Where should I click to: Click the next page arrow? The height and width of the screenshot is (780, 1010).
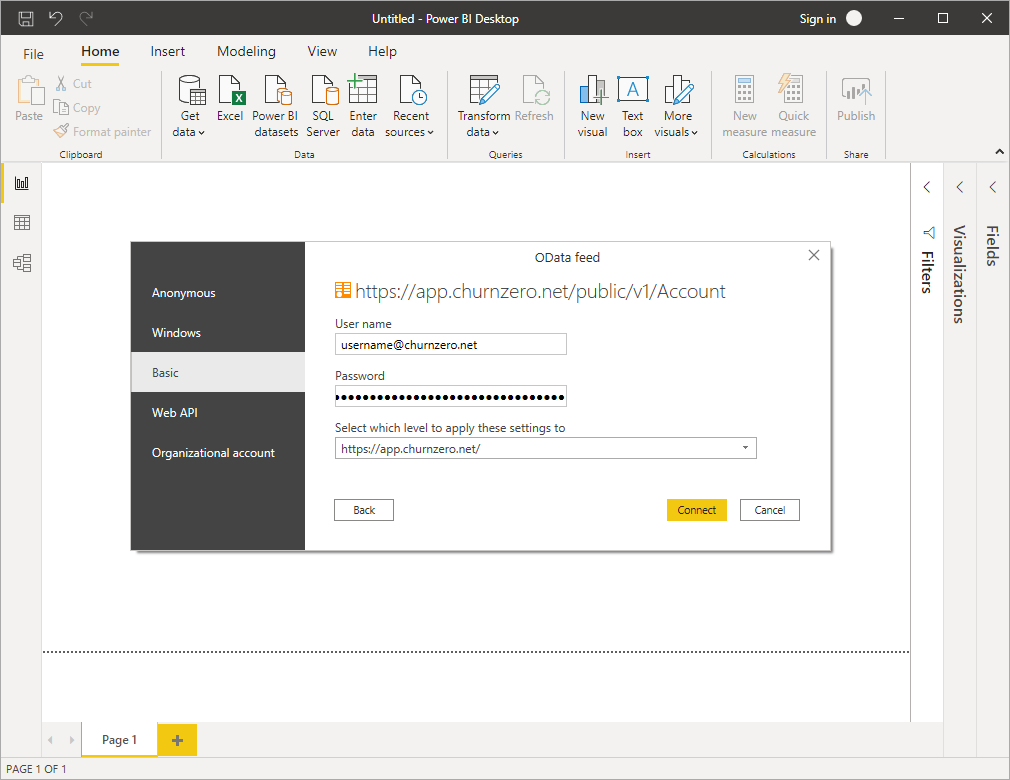pos(71,740)
